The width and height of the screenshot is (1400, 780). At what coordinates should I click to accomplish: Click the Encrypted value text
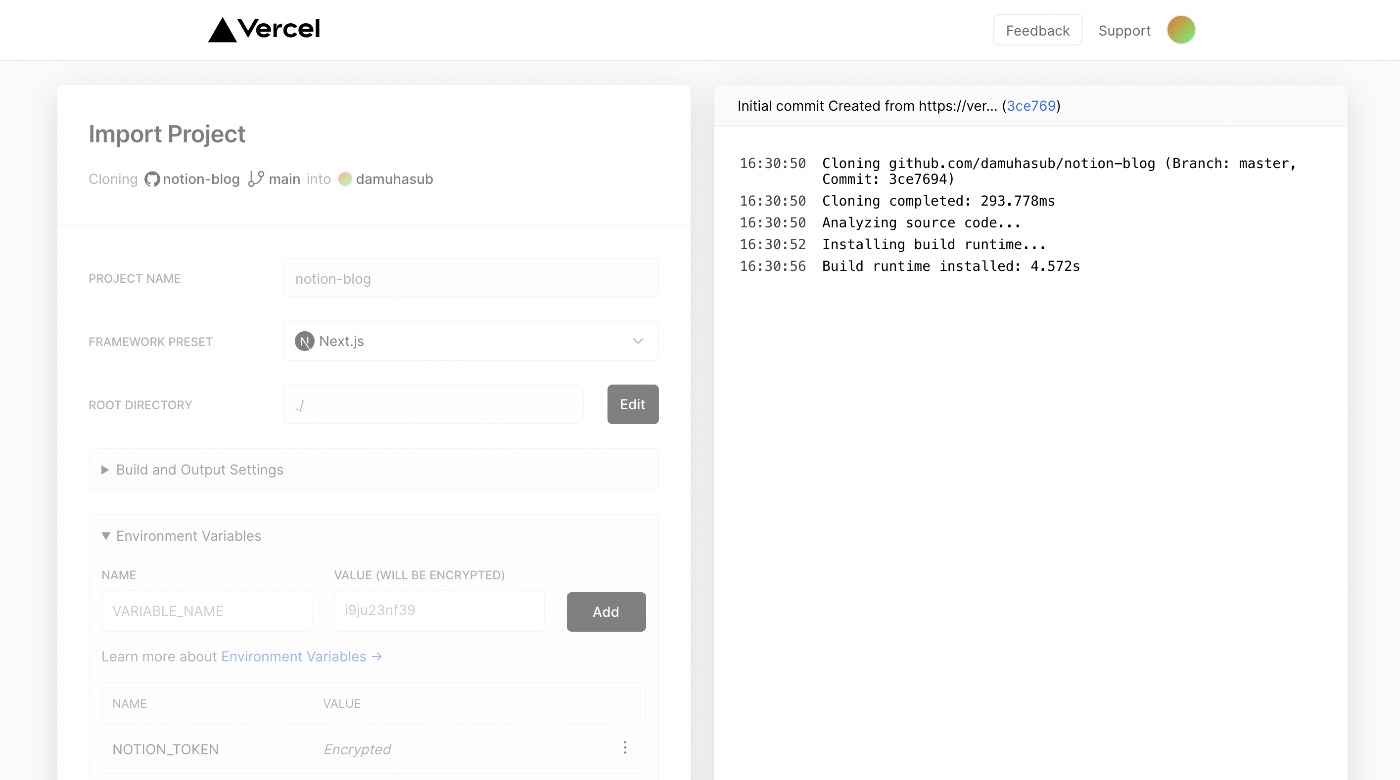tap(357, 749)
